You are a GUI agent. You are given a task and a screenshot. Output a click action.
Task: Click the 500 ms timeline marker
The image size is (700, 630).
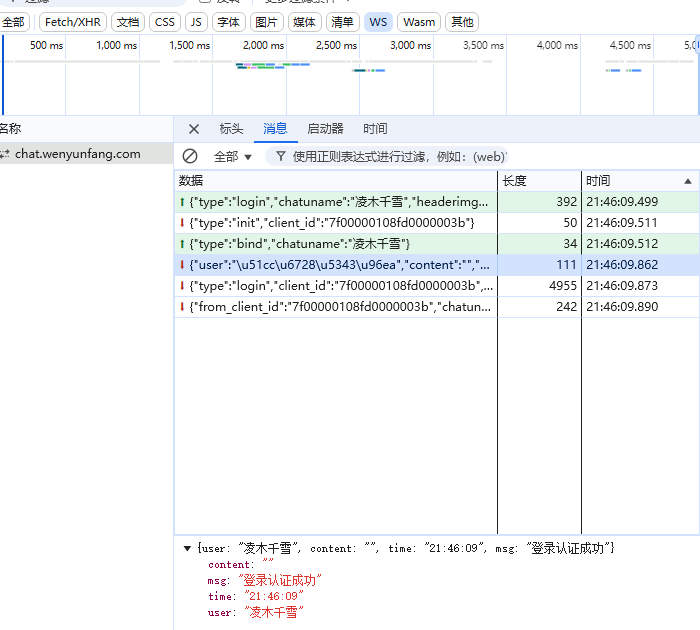tap(46, 46)
